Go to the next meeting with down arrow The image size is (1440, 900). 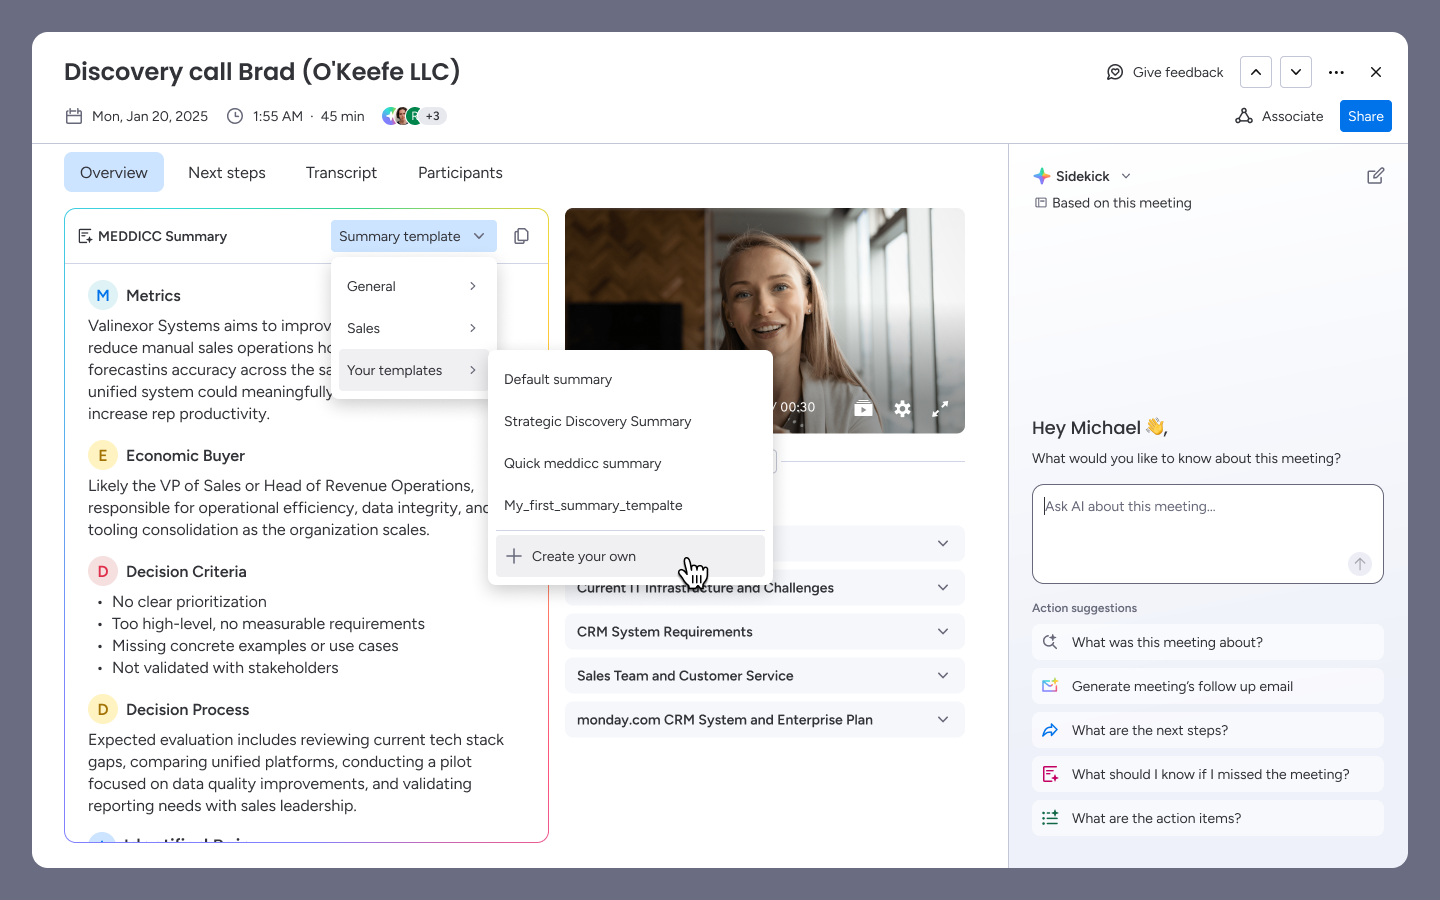pos(1296,72)
